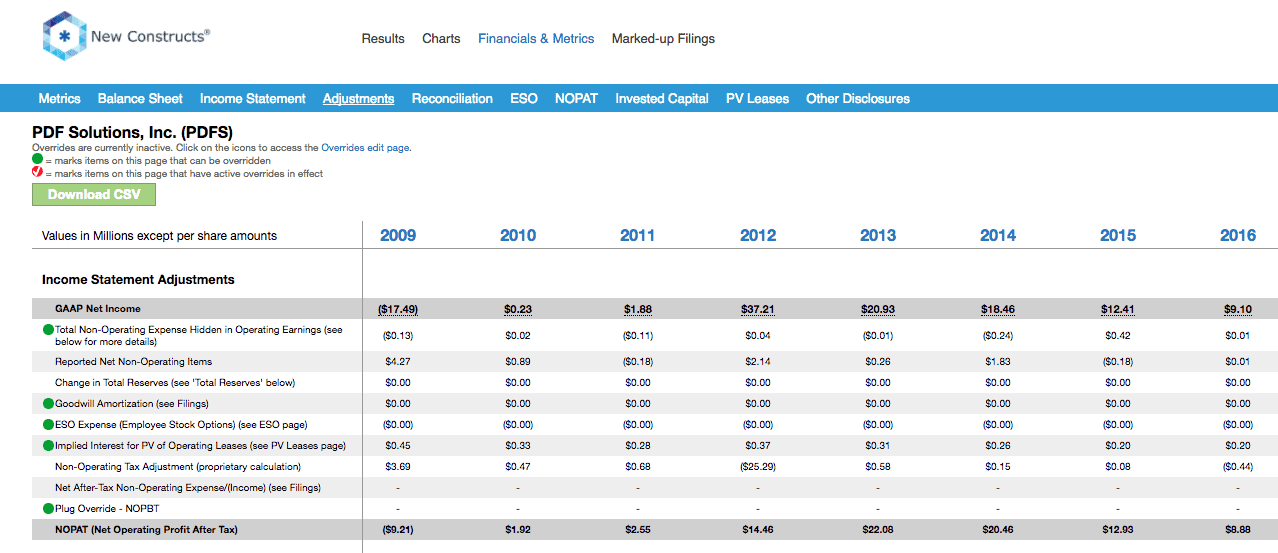This screenshot has height=553, width=1278.
Task: Click the GAAP Net Income row label
Action: tap(98, 309)
